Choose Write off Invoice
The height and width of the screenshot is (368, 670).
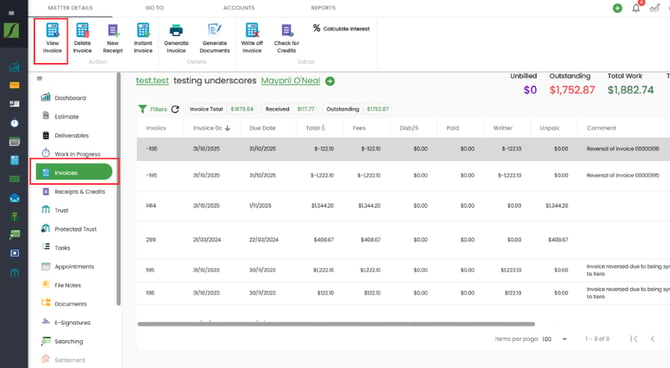252,38
